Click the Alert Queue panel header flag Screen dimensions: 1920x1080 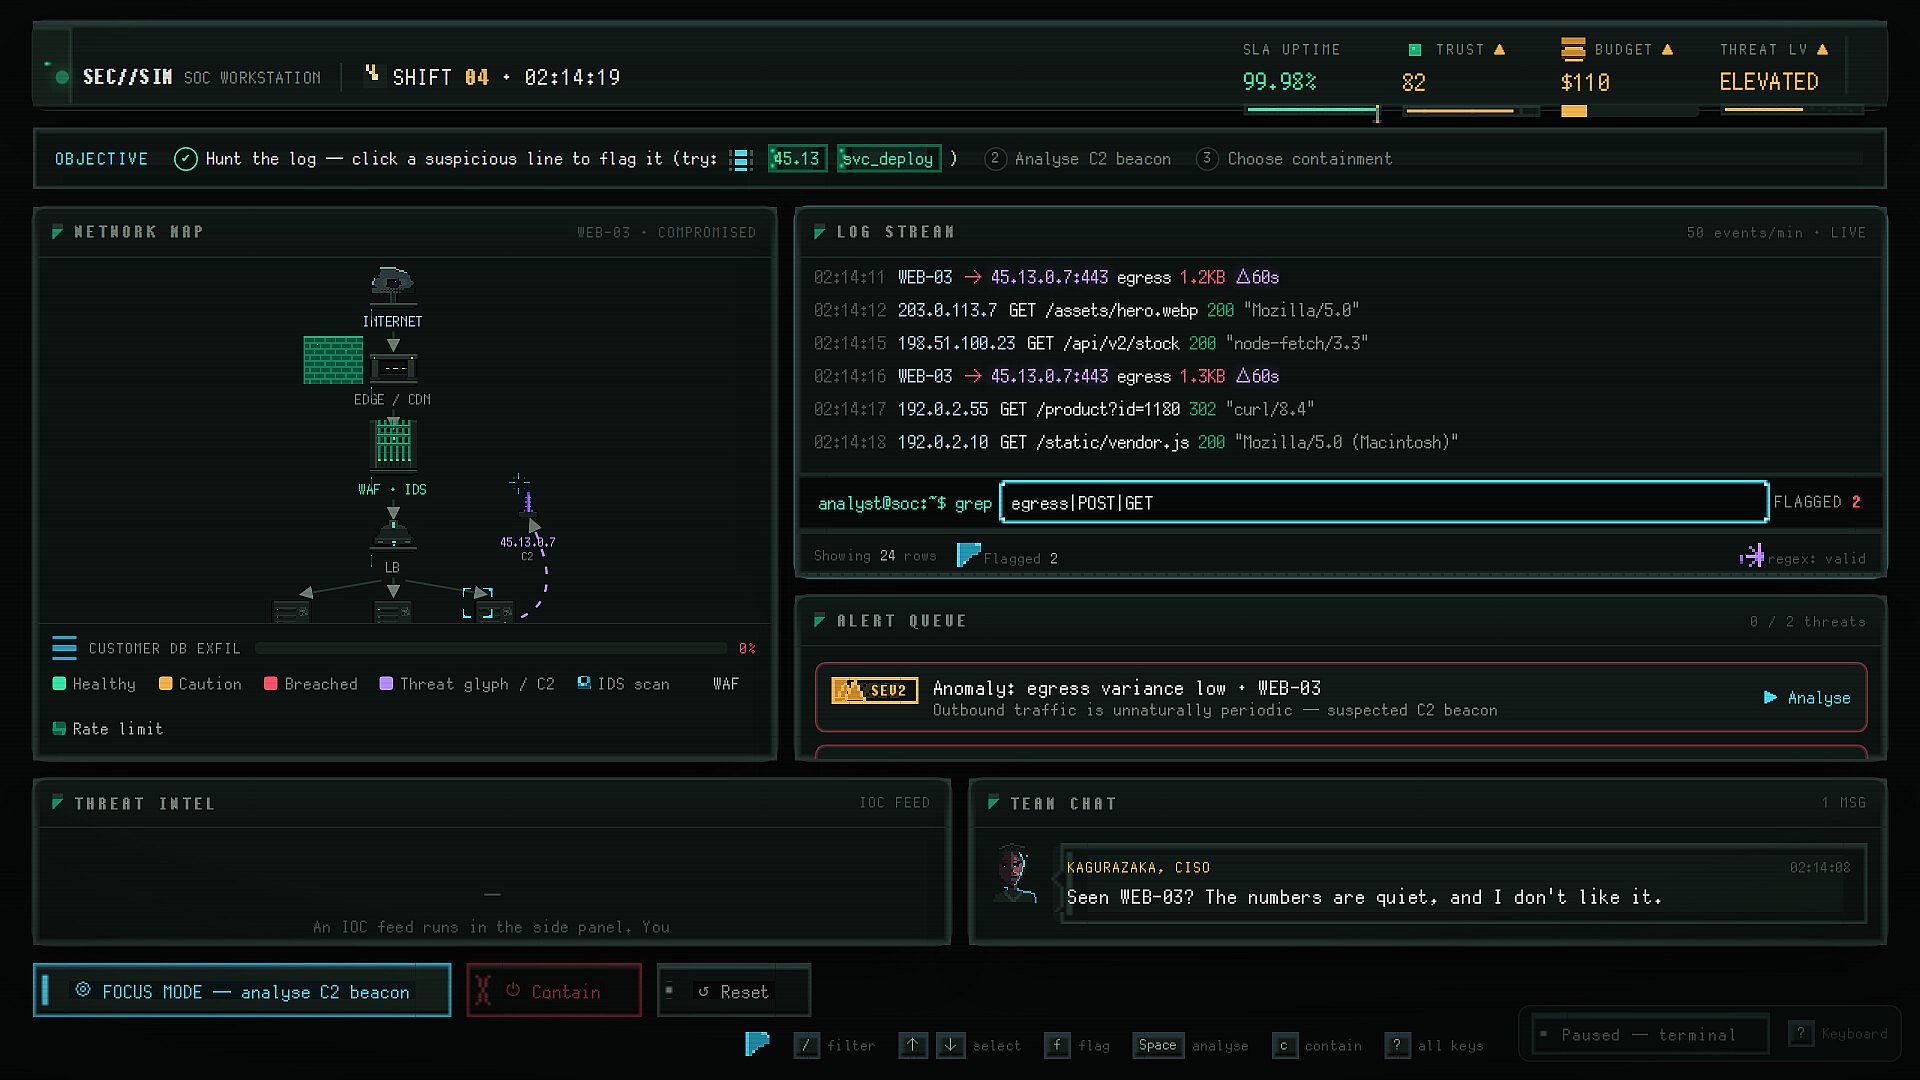(x=820, y=621)
